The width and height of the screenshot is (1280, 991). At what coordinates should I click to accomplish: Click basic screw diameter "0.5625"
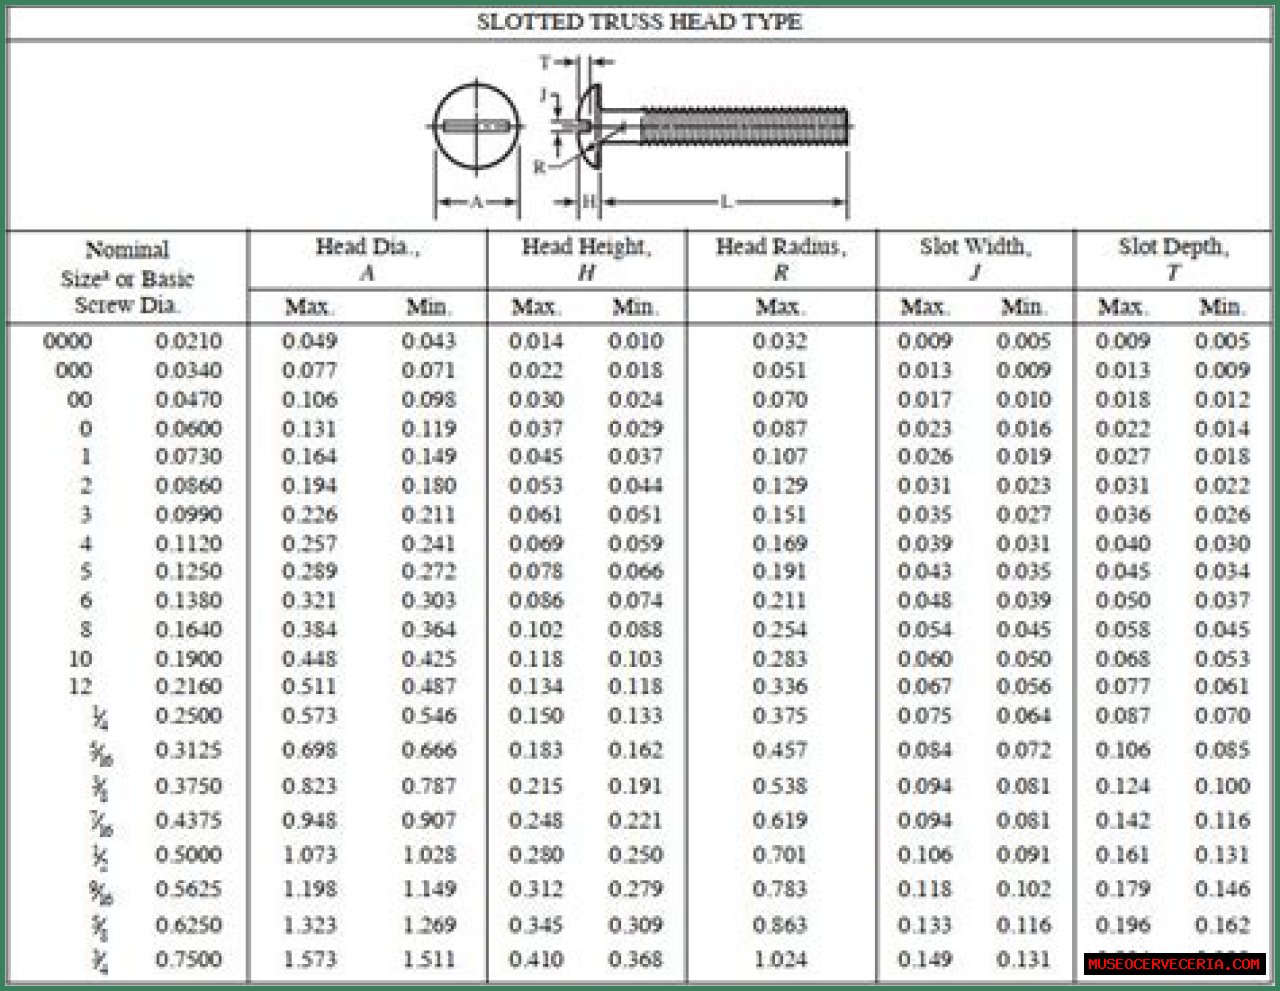click(188, 890)
